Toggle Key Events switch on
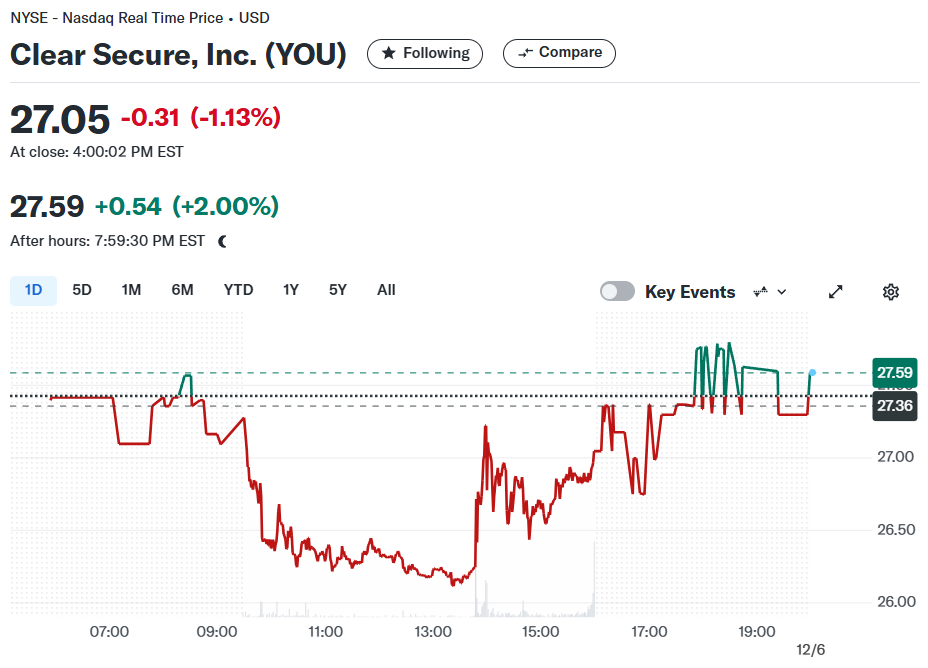 coord(617,292)
